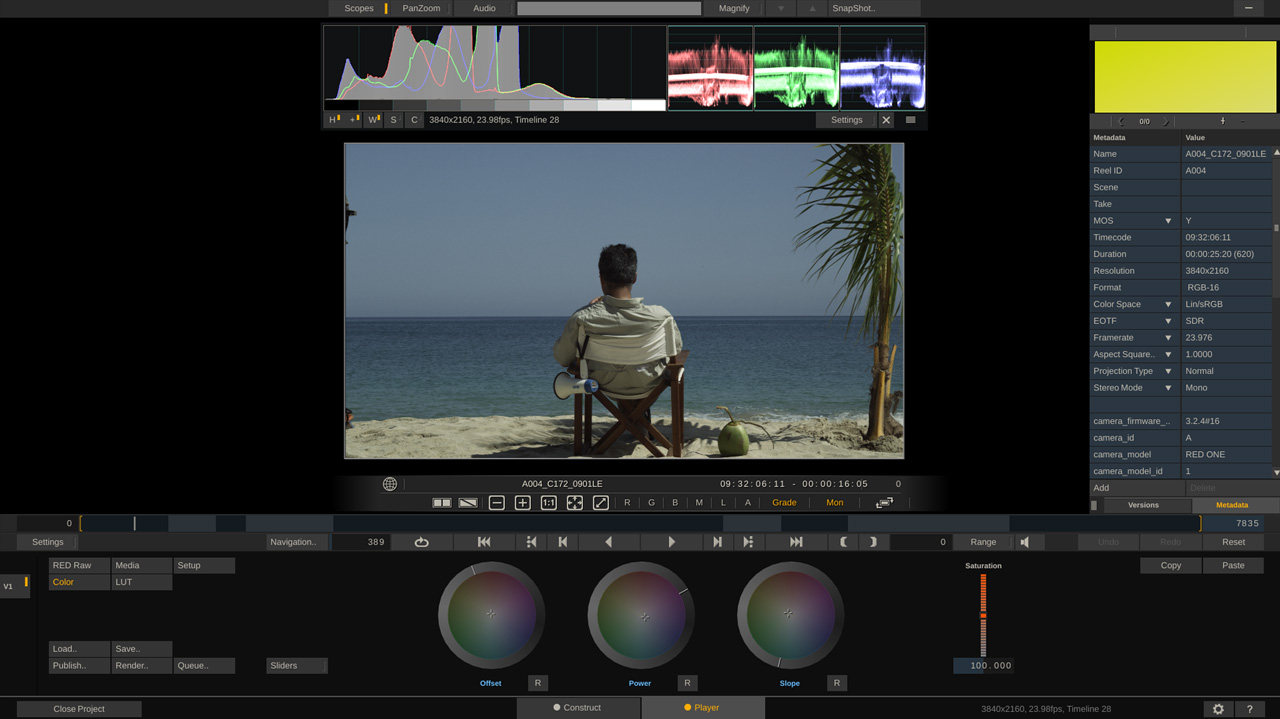1280x719 pixels.
Task: Mute audio with the speaker icon
Action: tap(1025, 541)
